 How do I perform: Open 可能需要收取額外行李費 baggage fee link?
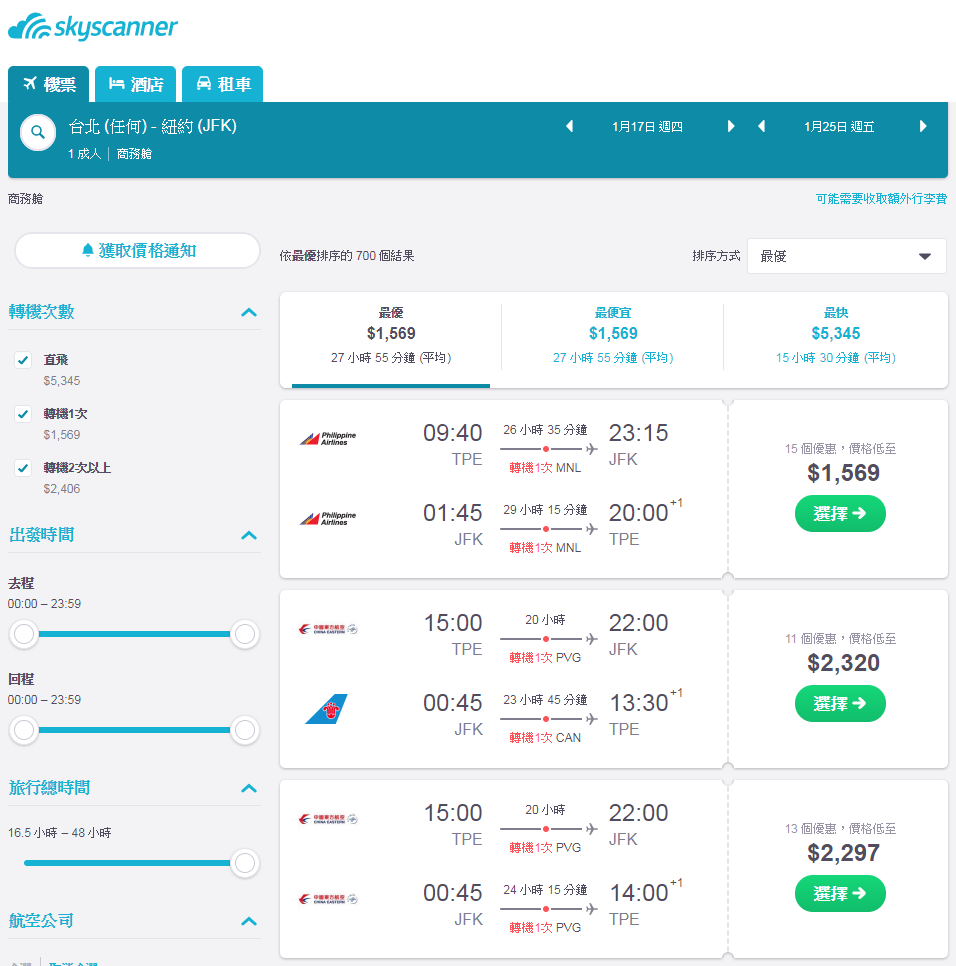(x=881, y=198)
